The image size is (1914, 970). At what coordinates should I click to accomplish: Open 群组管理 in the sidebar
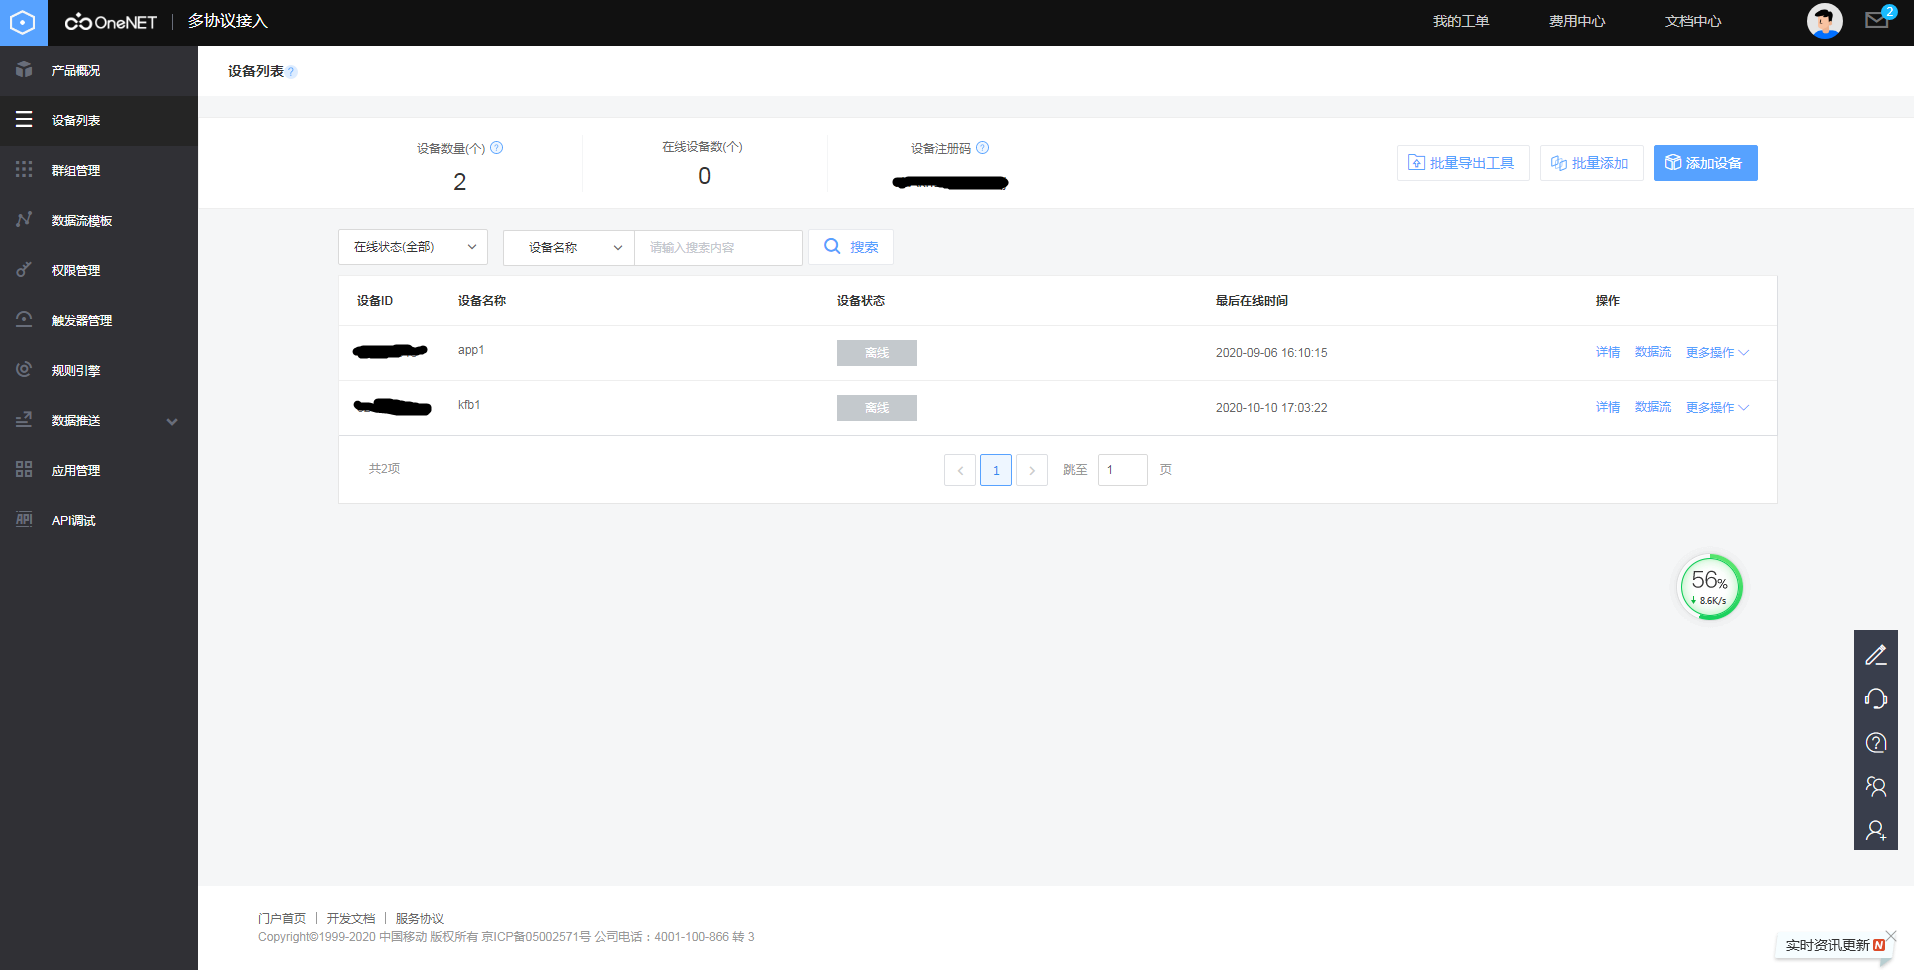(x=99, y=170)
